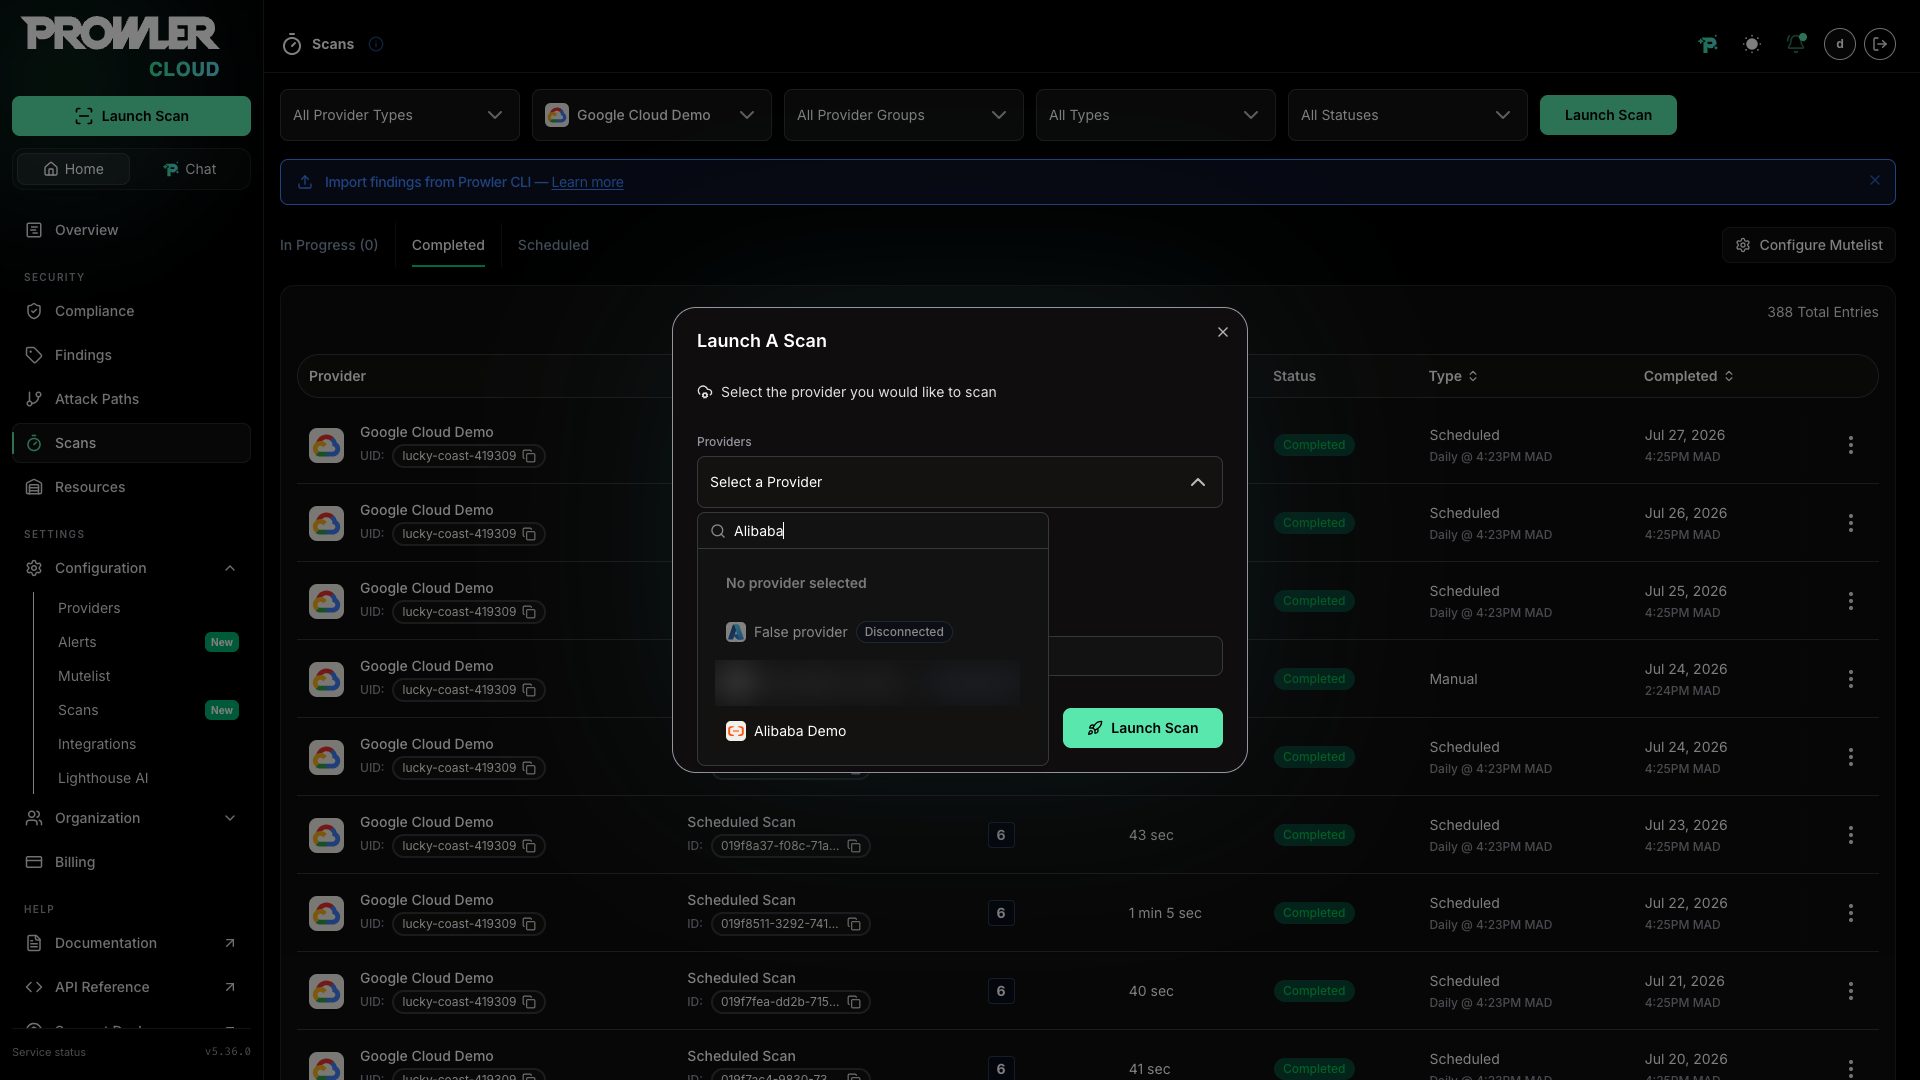Click the sign out icon

coord(1880,44)
